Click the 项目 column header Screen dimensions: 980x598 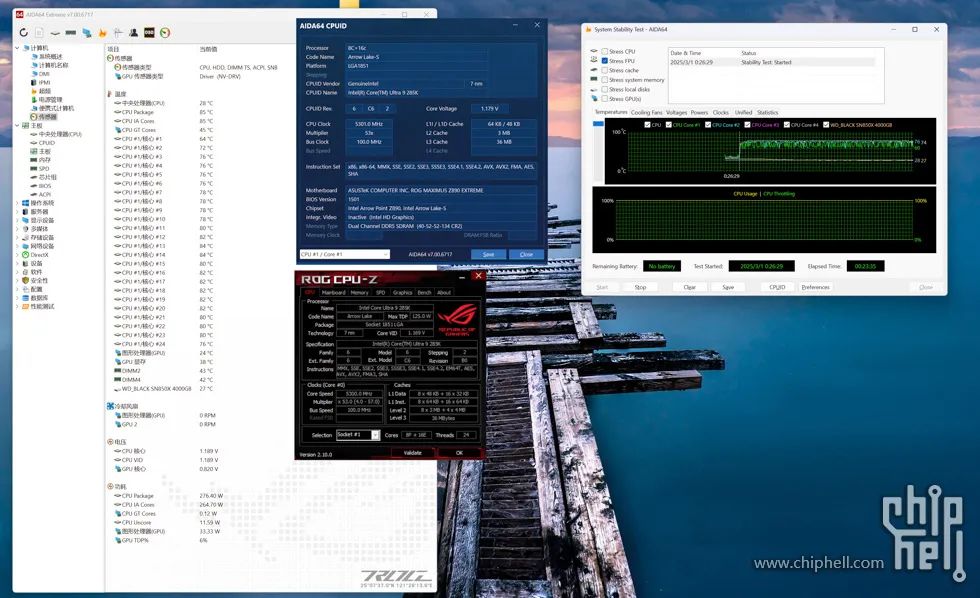[x=113, y=49]
